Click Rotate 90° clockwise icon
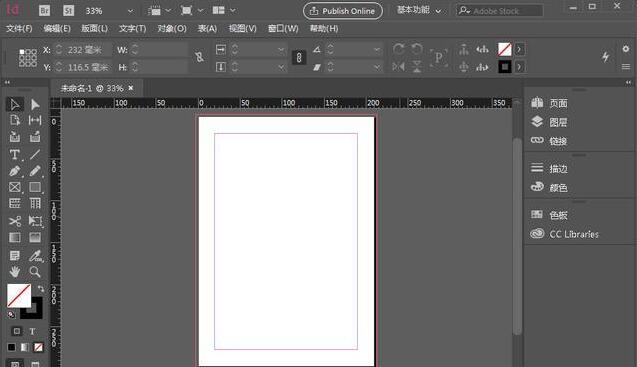 coord(399,50)
